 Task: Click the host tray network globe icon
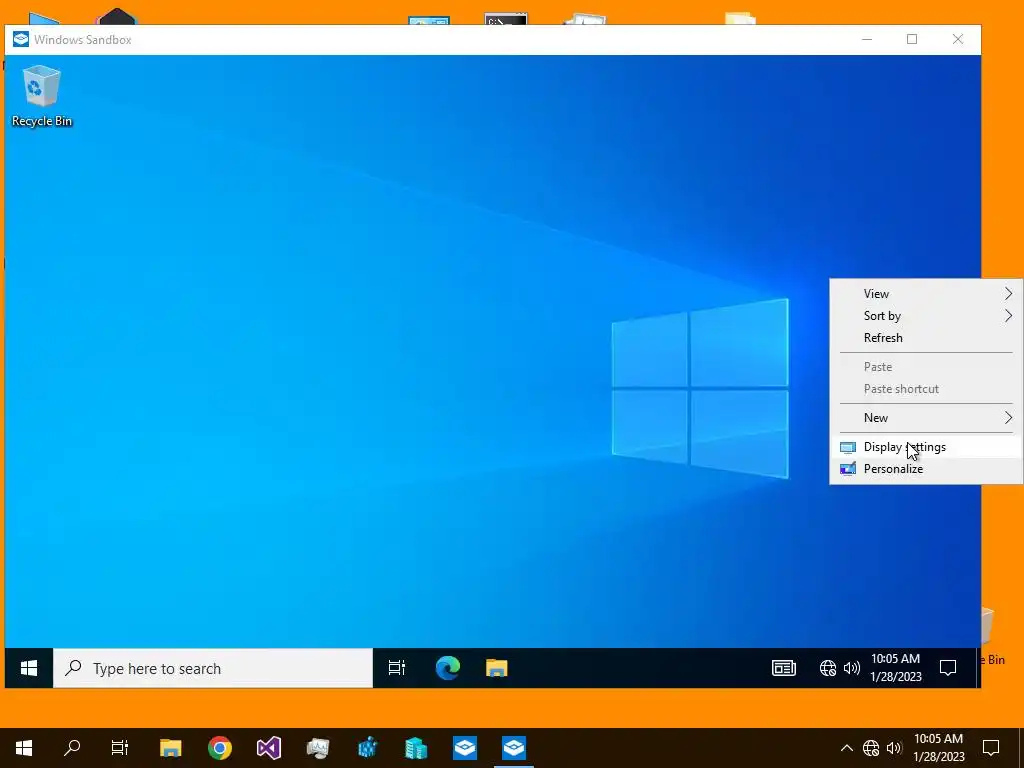[x=871, y=748]
